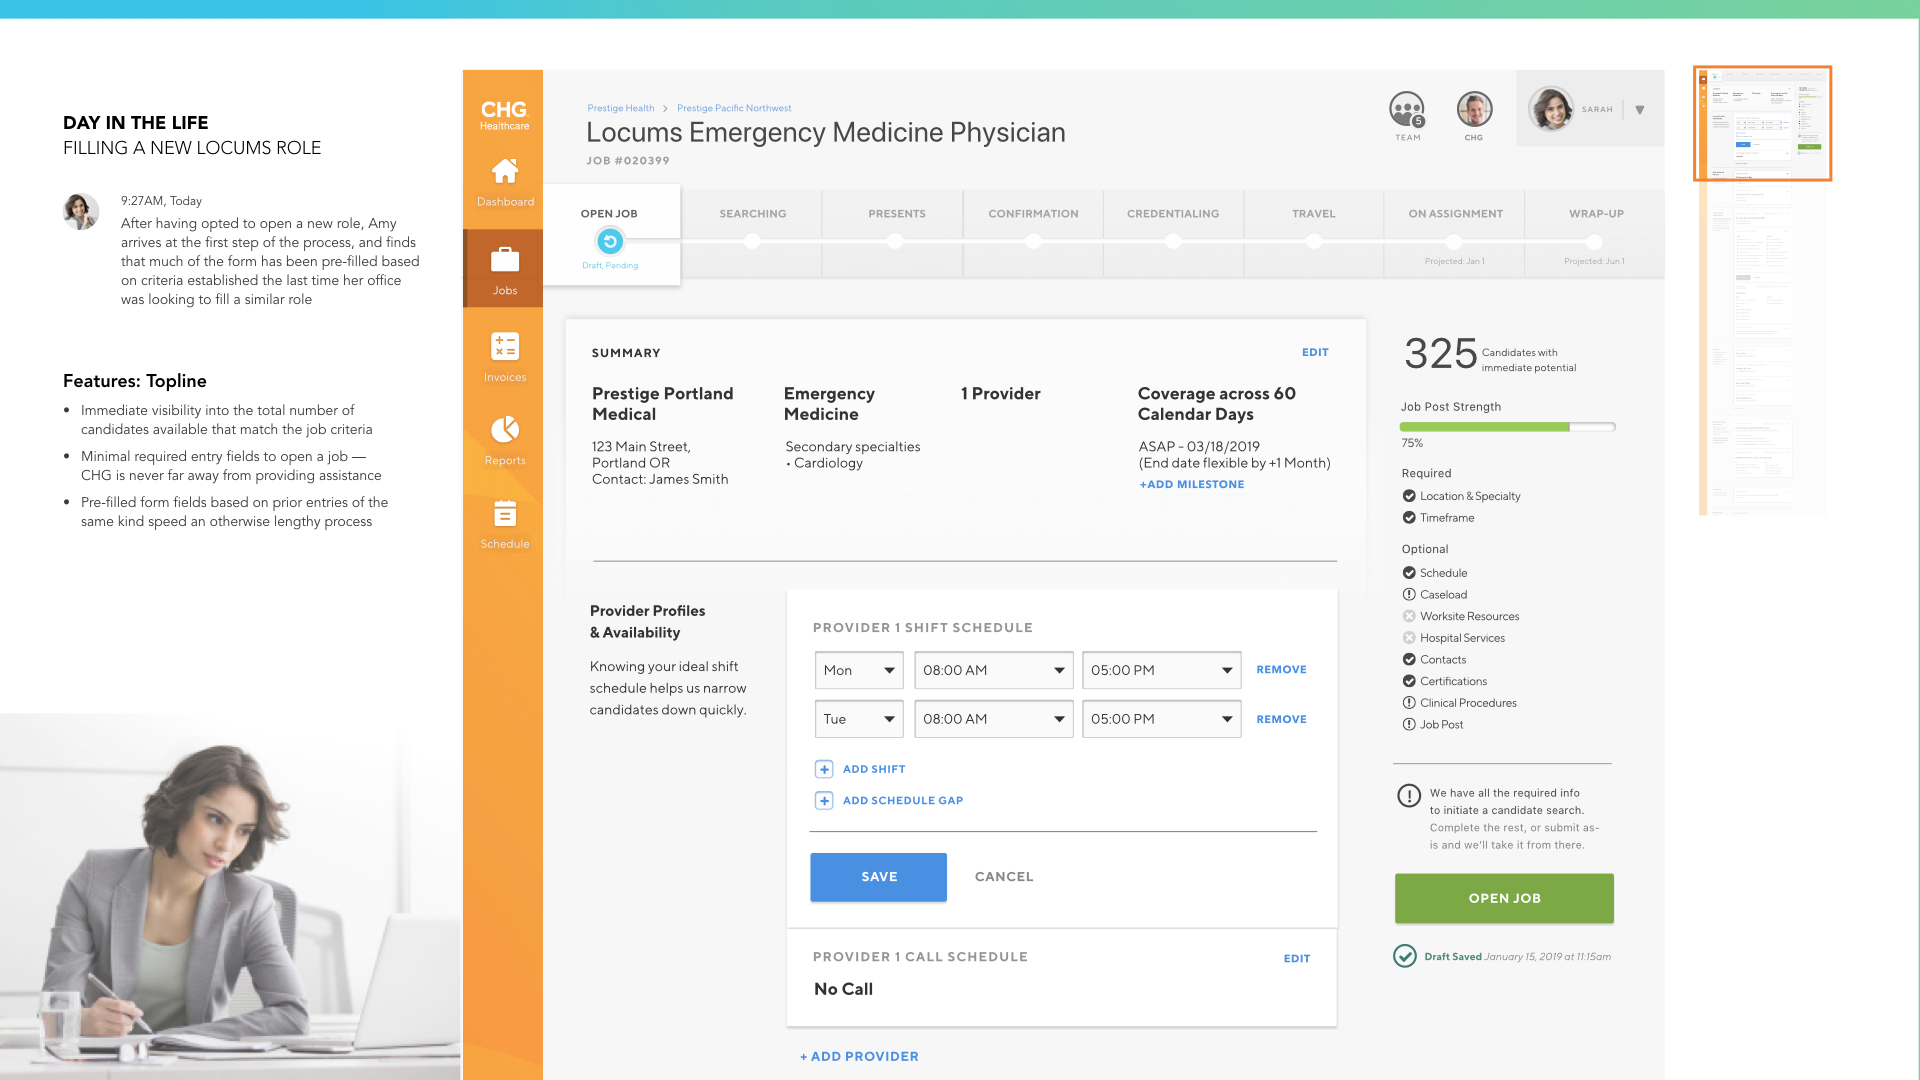Viewport: 1920px width, 1080px height.
Task: Click the Caseload warning status icon
Action: click(1409, 594)
